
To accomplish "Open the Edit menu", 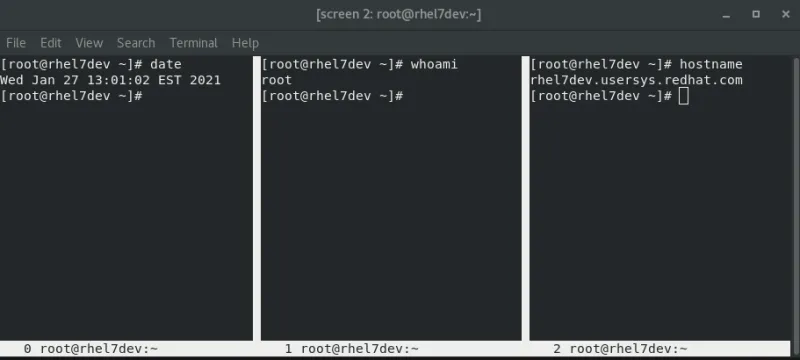I will click(51, 43).
